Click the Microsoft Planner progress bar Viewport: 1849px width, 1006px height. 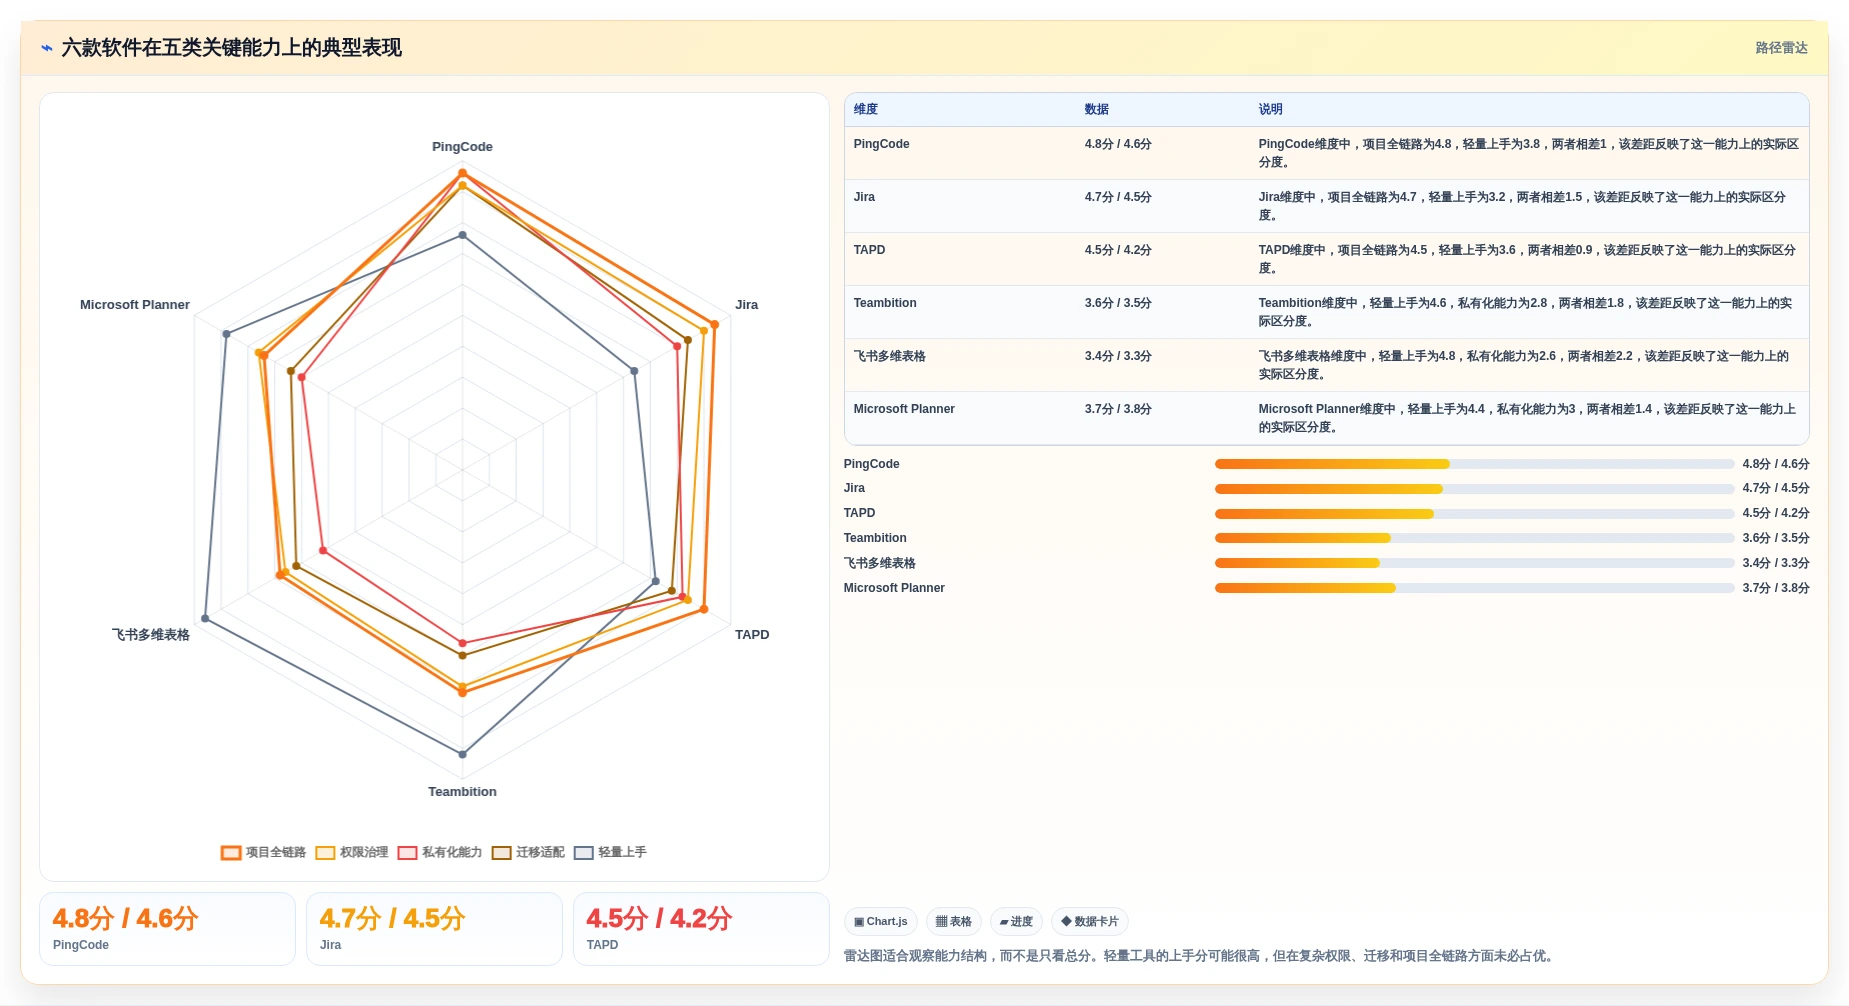coord(1474,588)
